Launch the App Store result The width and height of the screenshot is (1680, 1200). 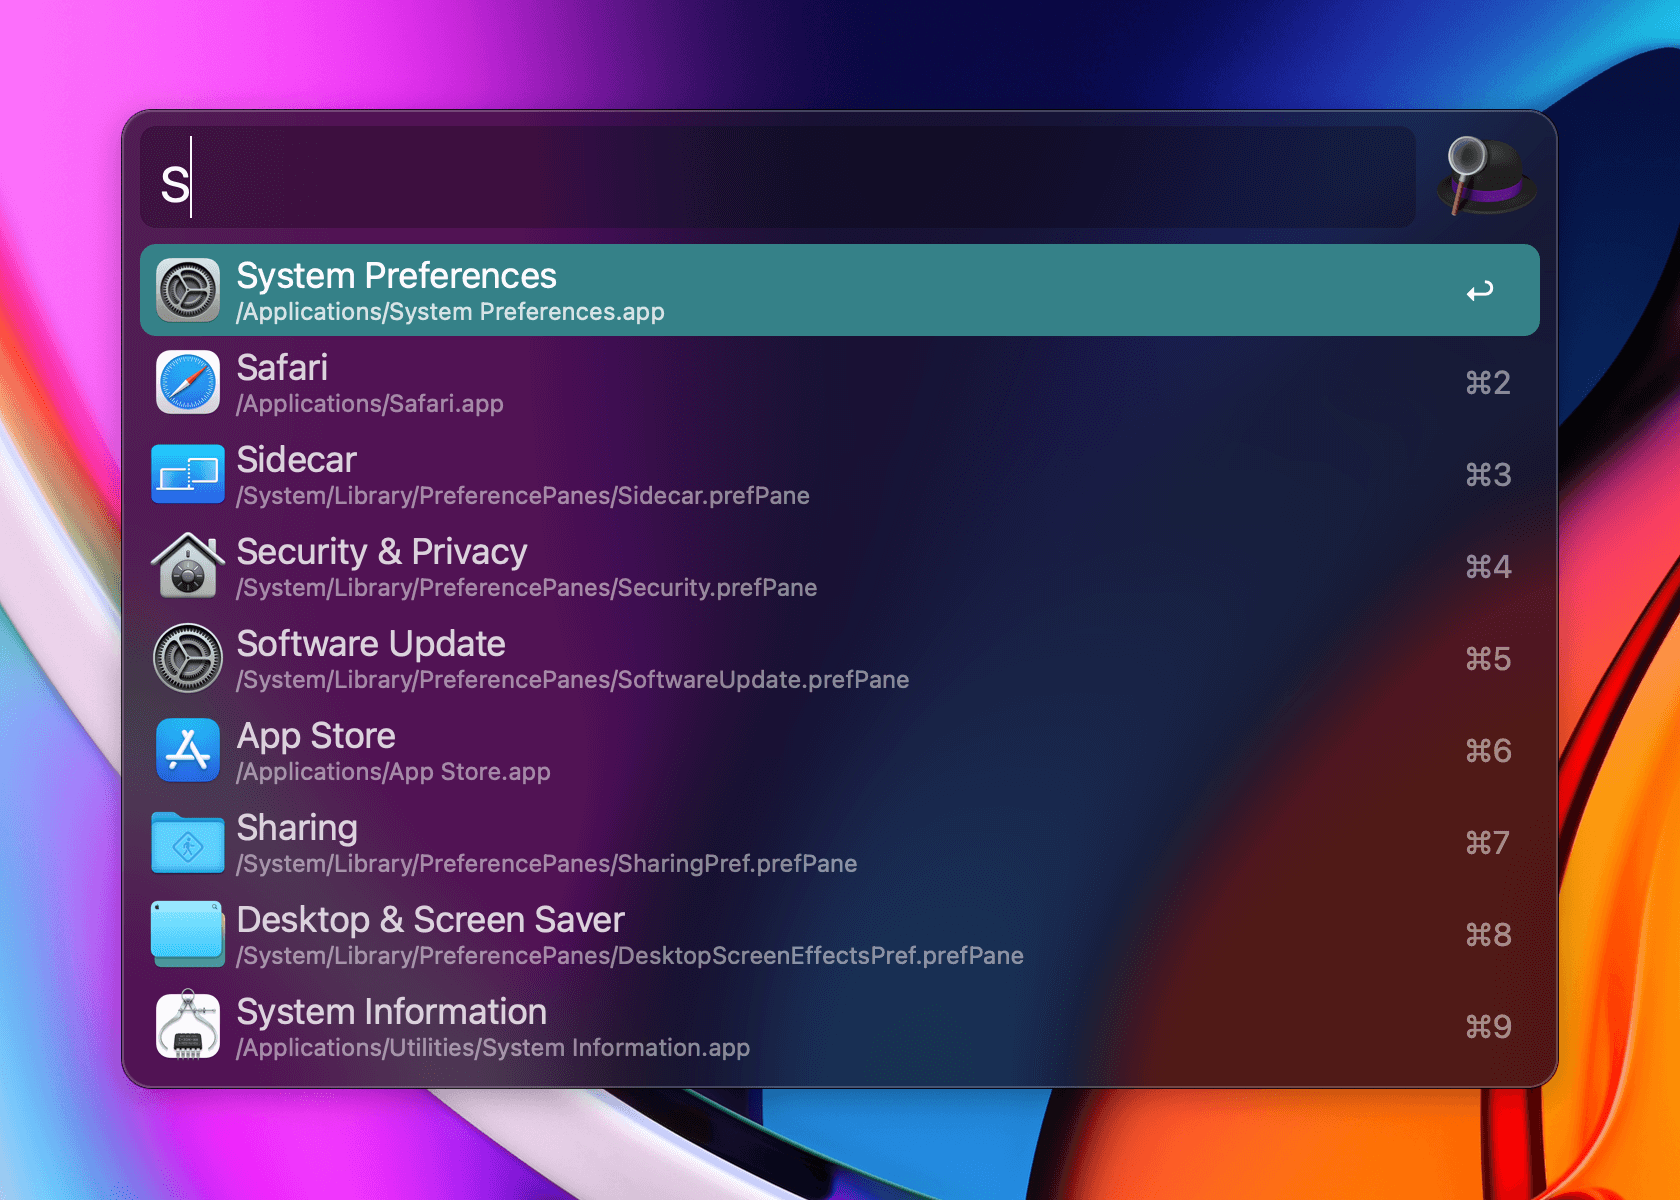coord(600,750)
